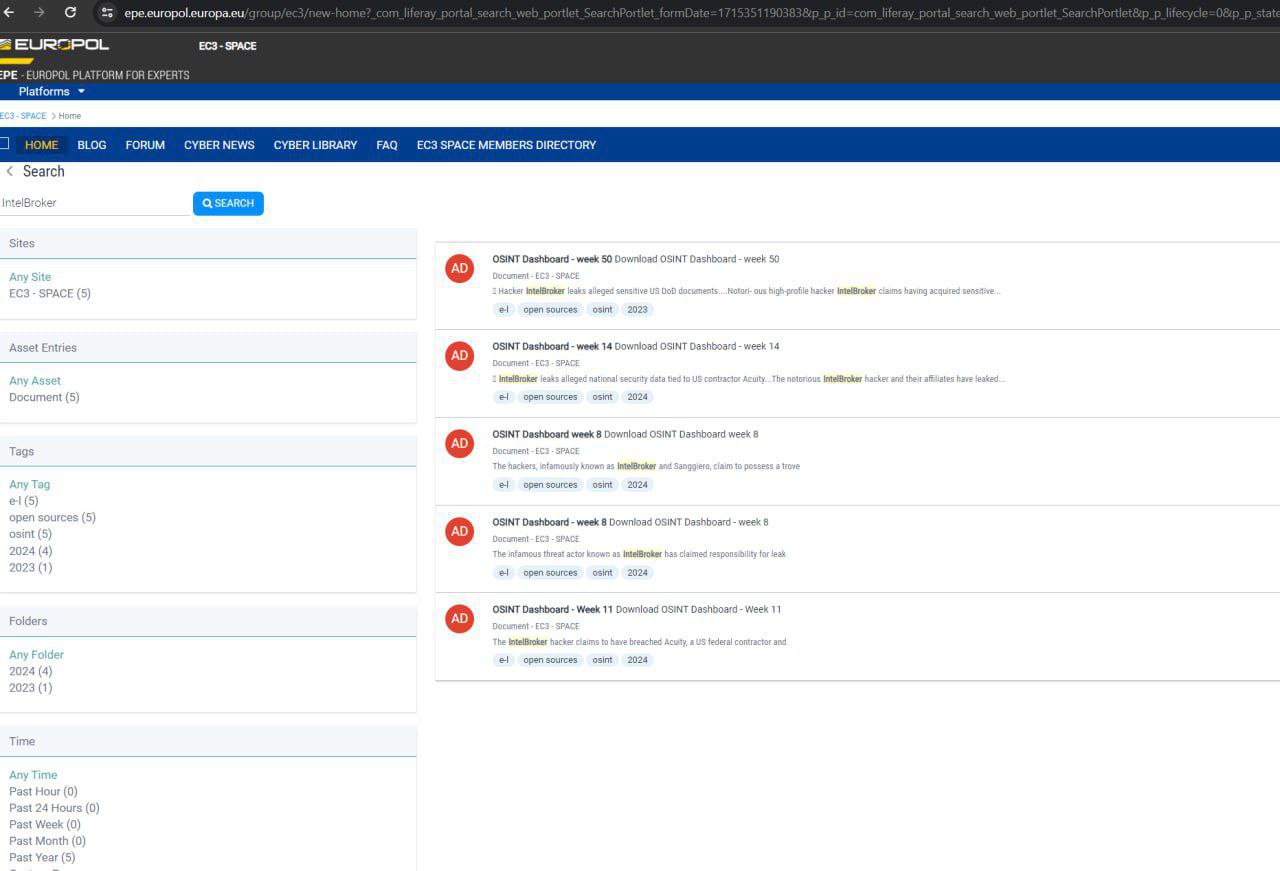
Task: Click the browser reload icon
Action: [70, 12]
